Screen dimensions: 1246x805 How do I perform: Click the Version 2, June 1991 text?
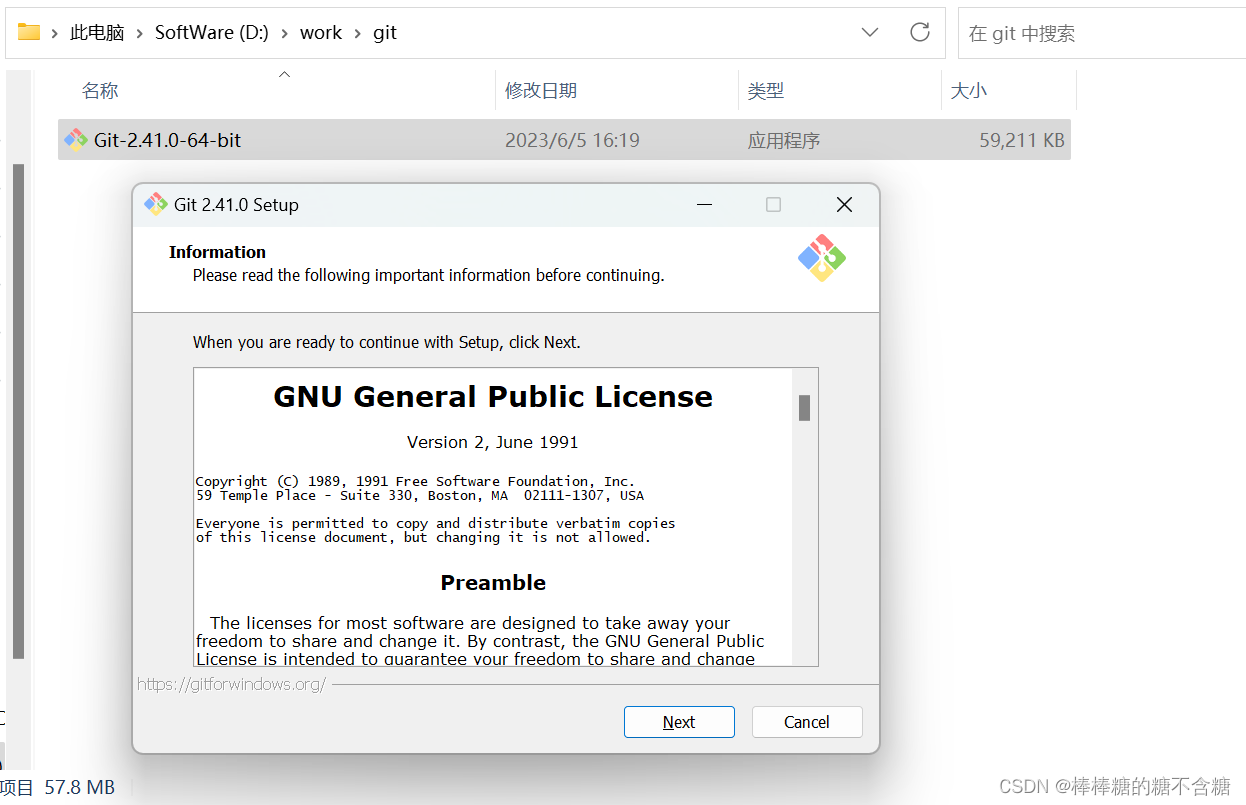point(493,442)
